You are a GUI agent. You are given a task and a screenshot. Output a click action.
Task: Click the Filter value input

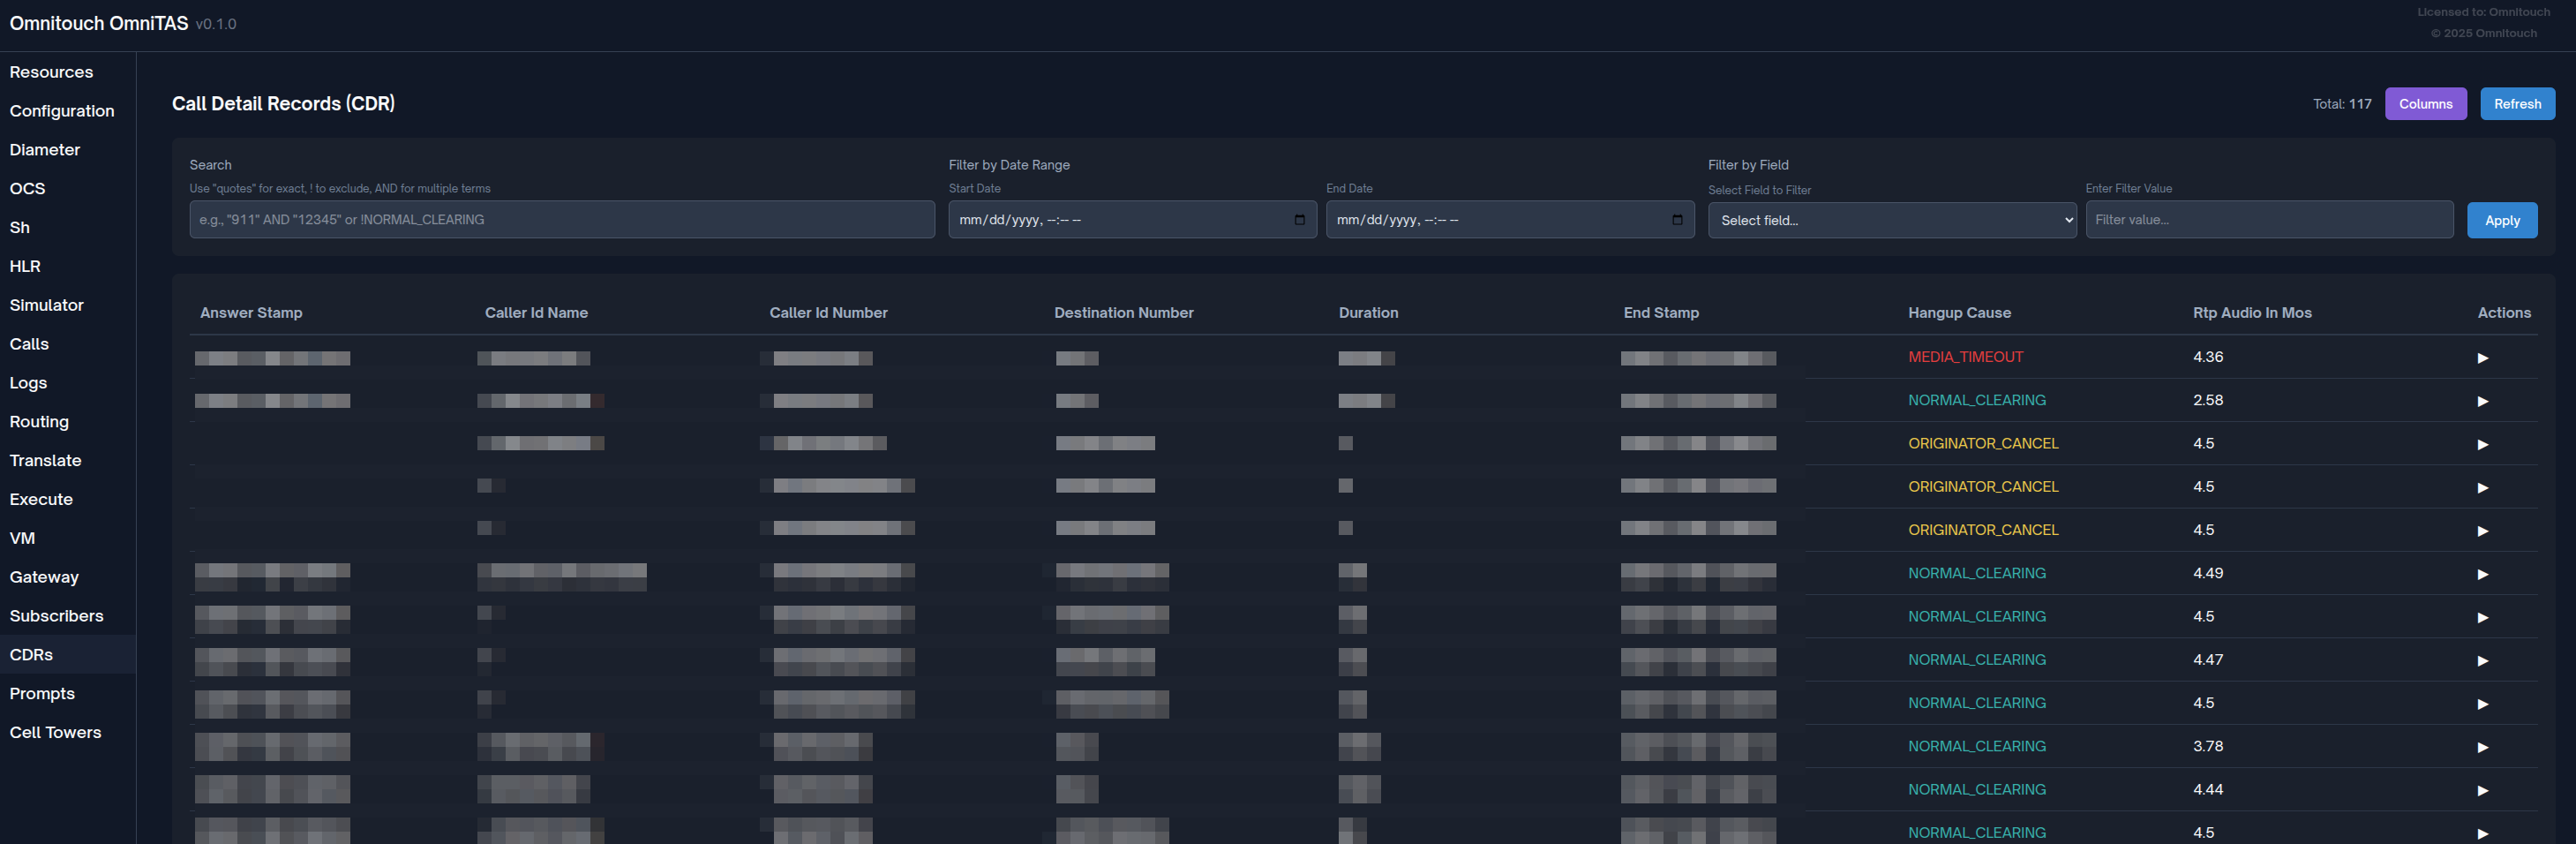tap(2268, 220)
